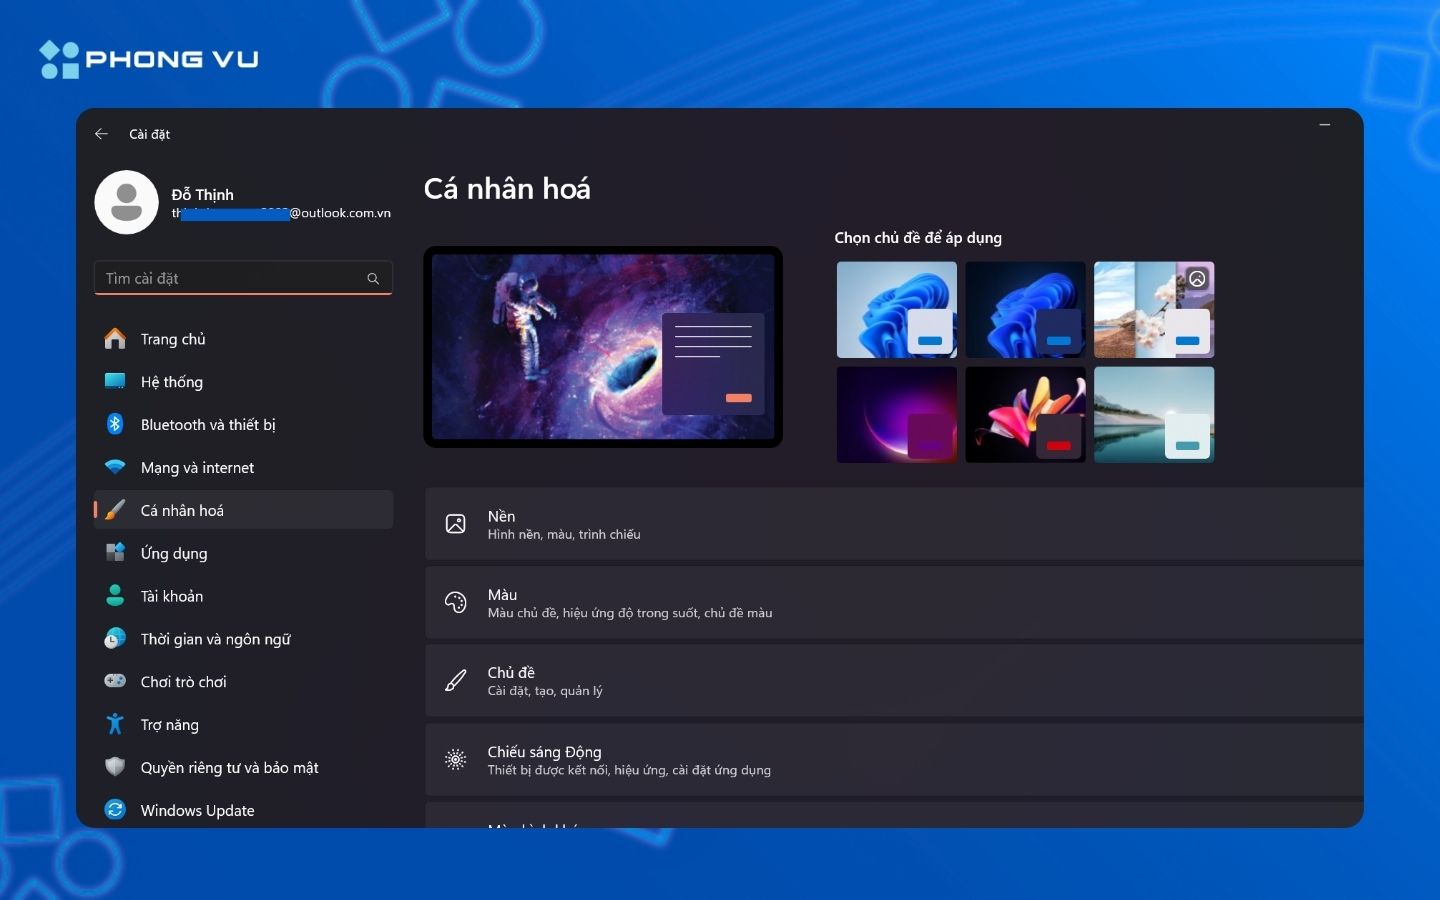The height and width of the screenshot is (900, 1440).
Task: Select Trang chủ in the sidebar
Action: click(115, 338)
